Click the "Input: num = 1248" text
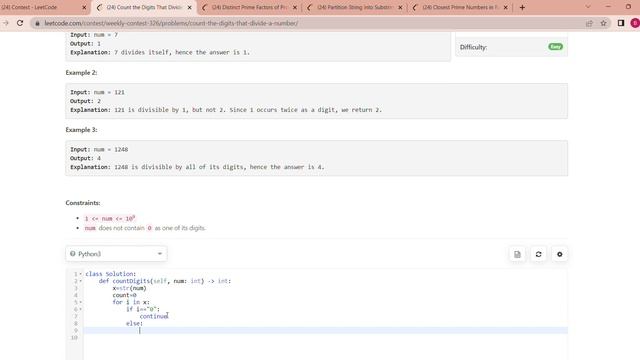640x360 pixels. [99, 149]
